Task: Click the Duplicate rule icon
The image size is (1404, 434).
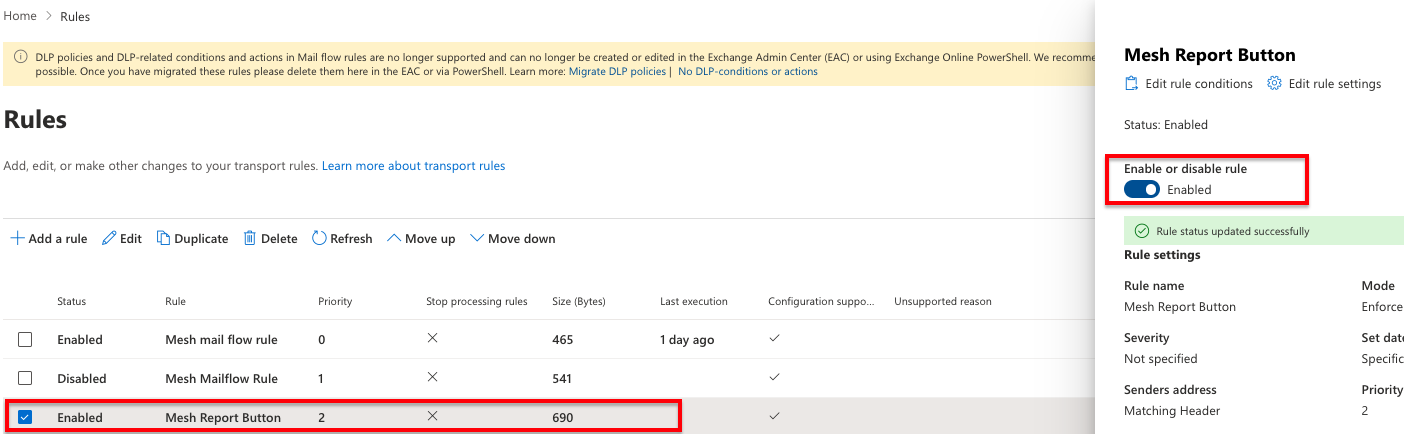Action: pos(163,239)
